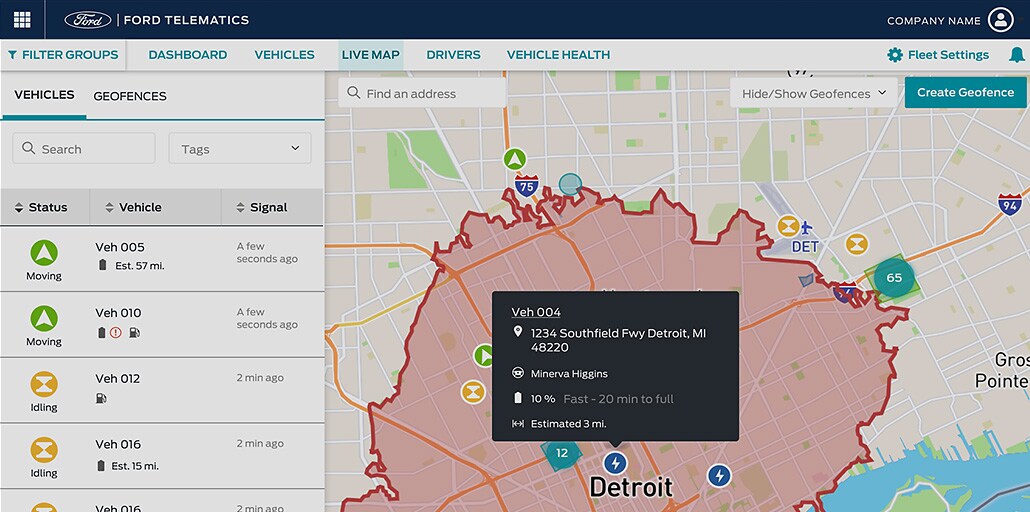Screen dimensions: 1030x512
Task: Click the battery icon beside Est. 15 mi.
Action: tap(101, 465)
